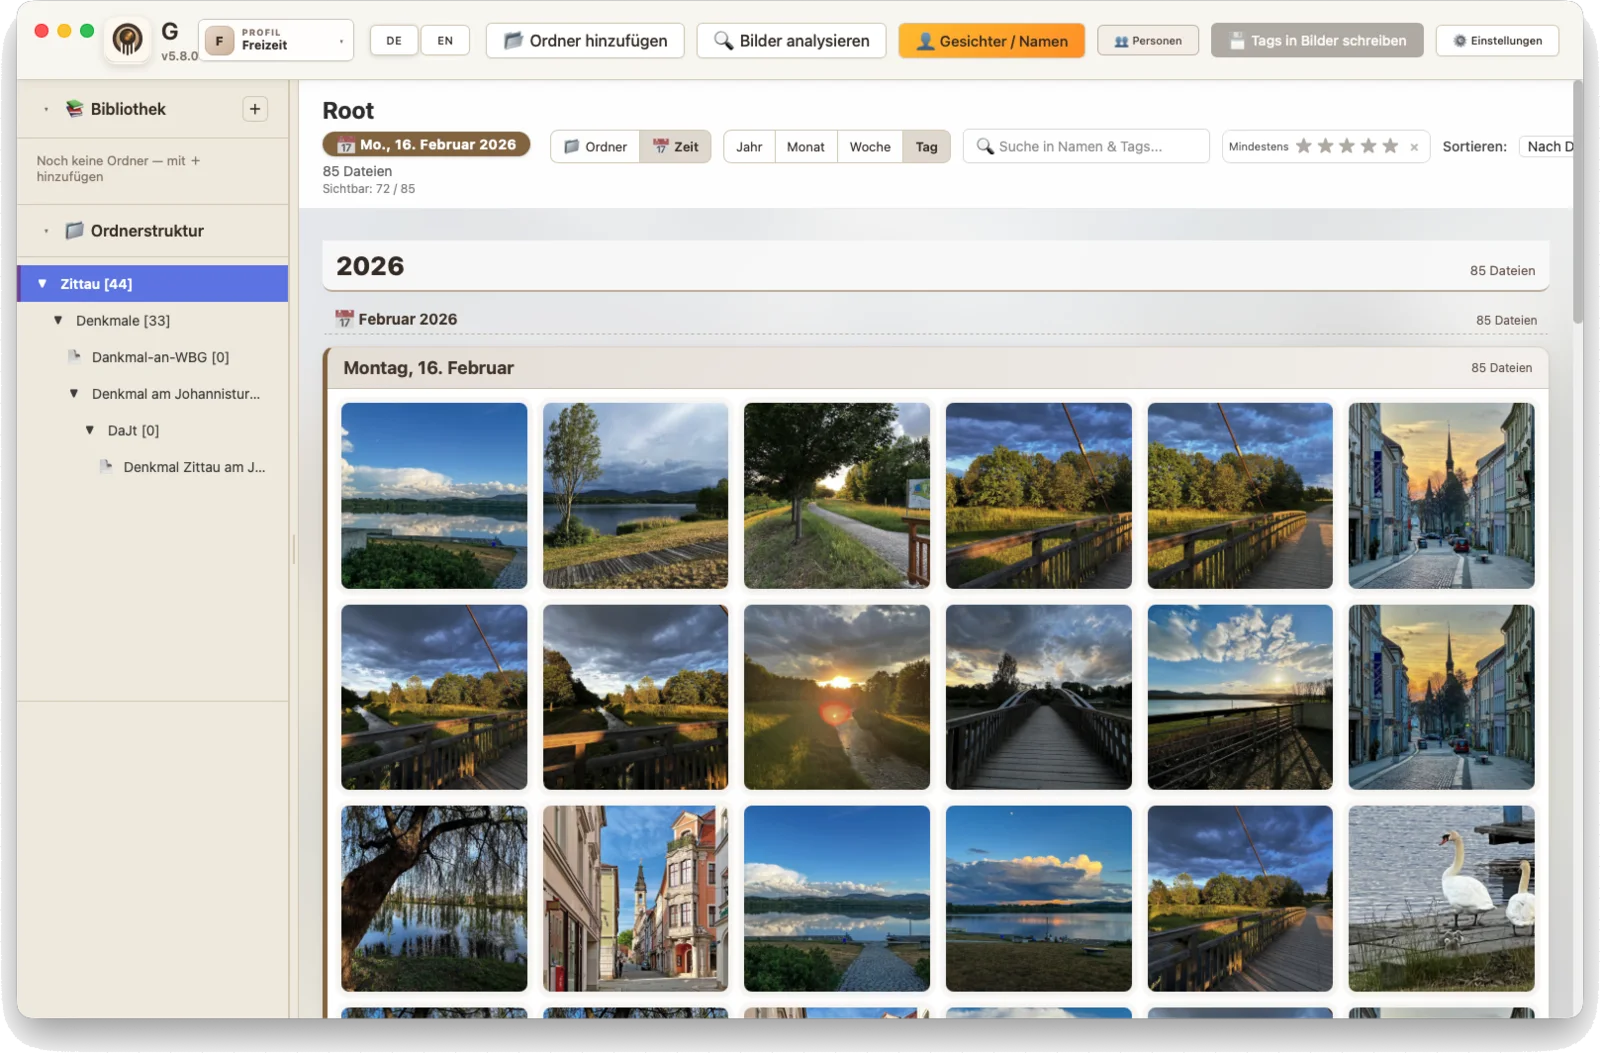Open the town street with clock tower thumbnail
1600x1053 pixels.
coord(635,898)
